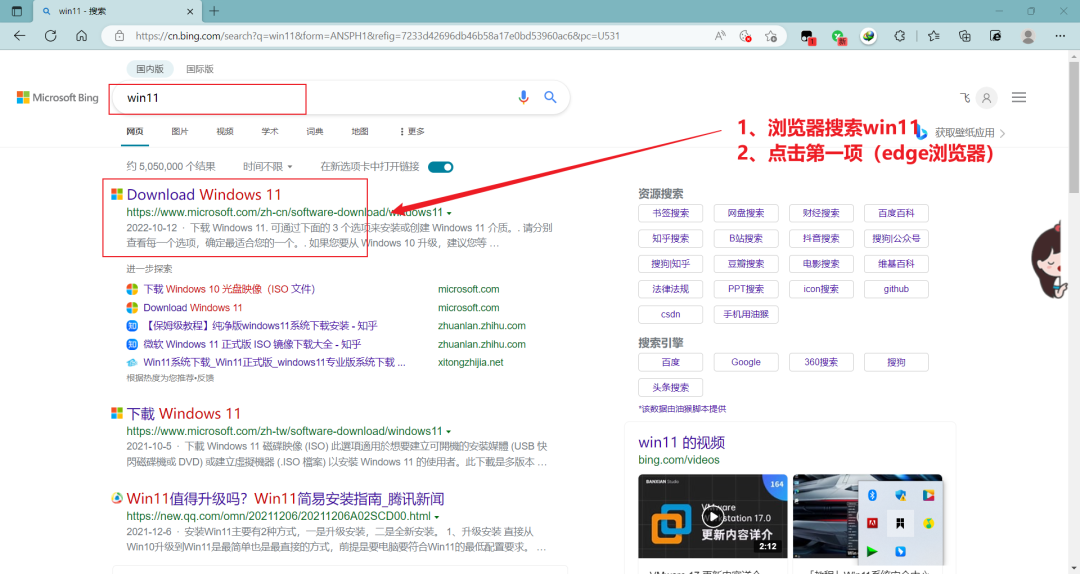Click the black extension icon with red badge
The width and height of the screenshot is (1080, 574).
click(x=807, y=37)
